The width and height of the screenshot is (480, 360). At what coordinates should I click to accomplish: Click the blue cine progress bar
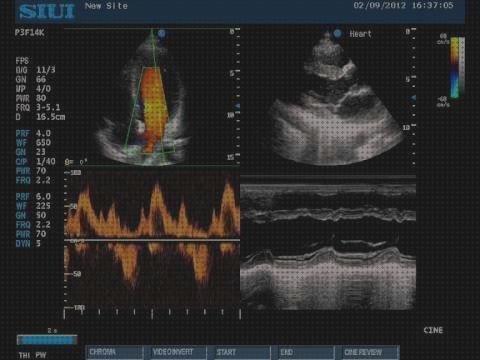[x=47, y=340]
